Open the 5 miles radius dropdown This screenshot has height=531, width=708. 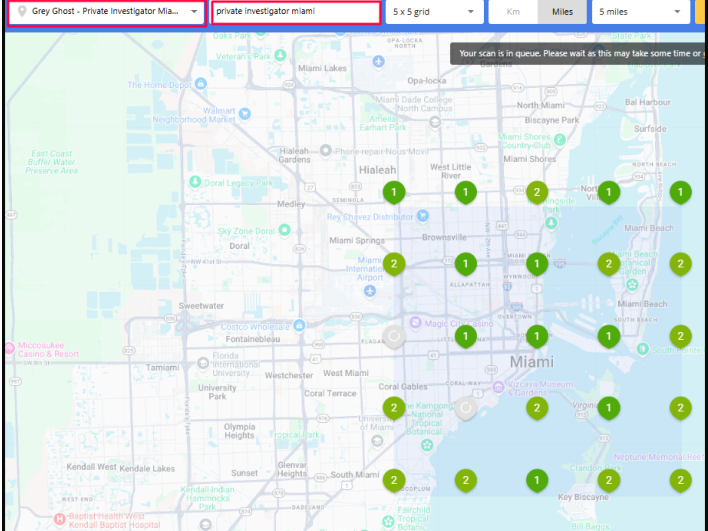tap(640, 12)
